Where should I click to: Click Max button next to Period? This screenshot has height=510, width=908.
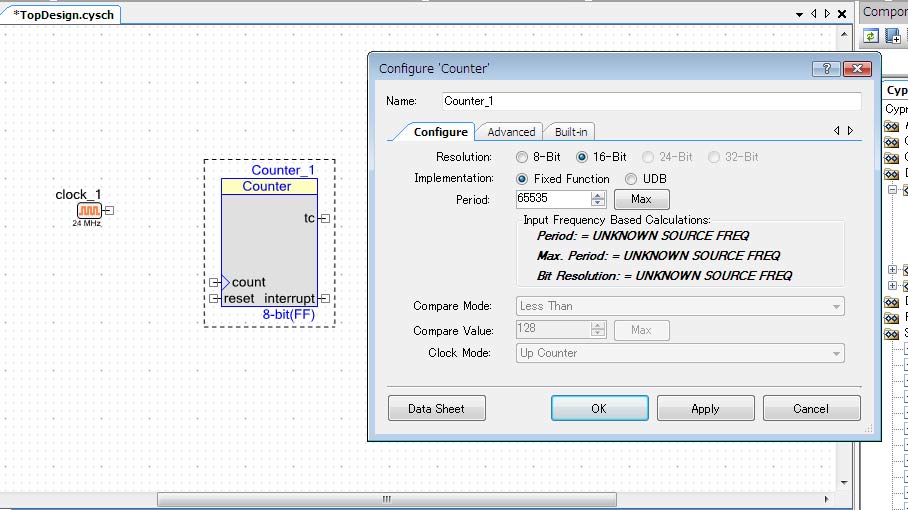641,199
